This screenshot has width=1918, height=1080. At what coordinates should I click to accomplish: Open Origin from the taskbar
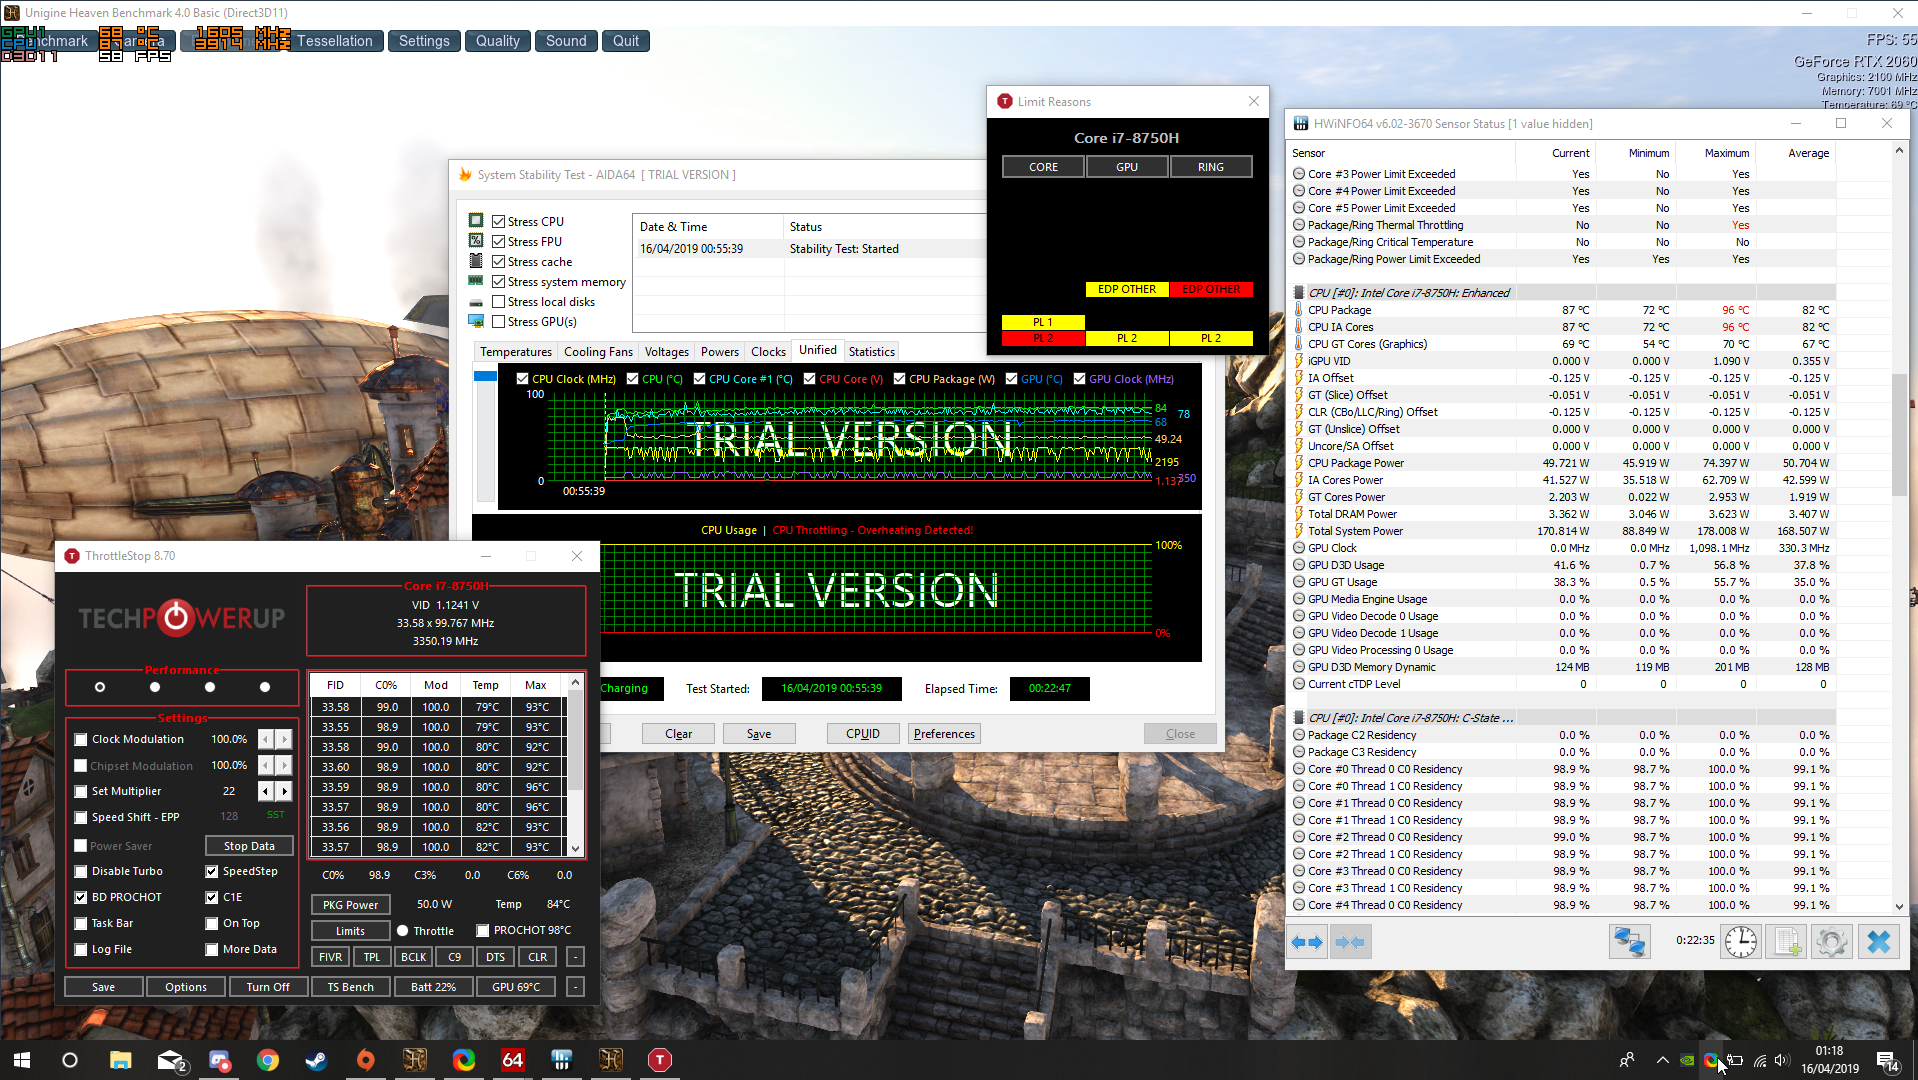coord(365,1060)
